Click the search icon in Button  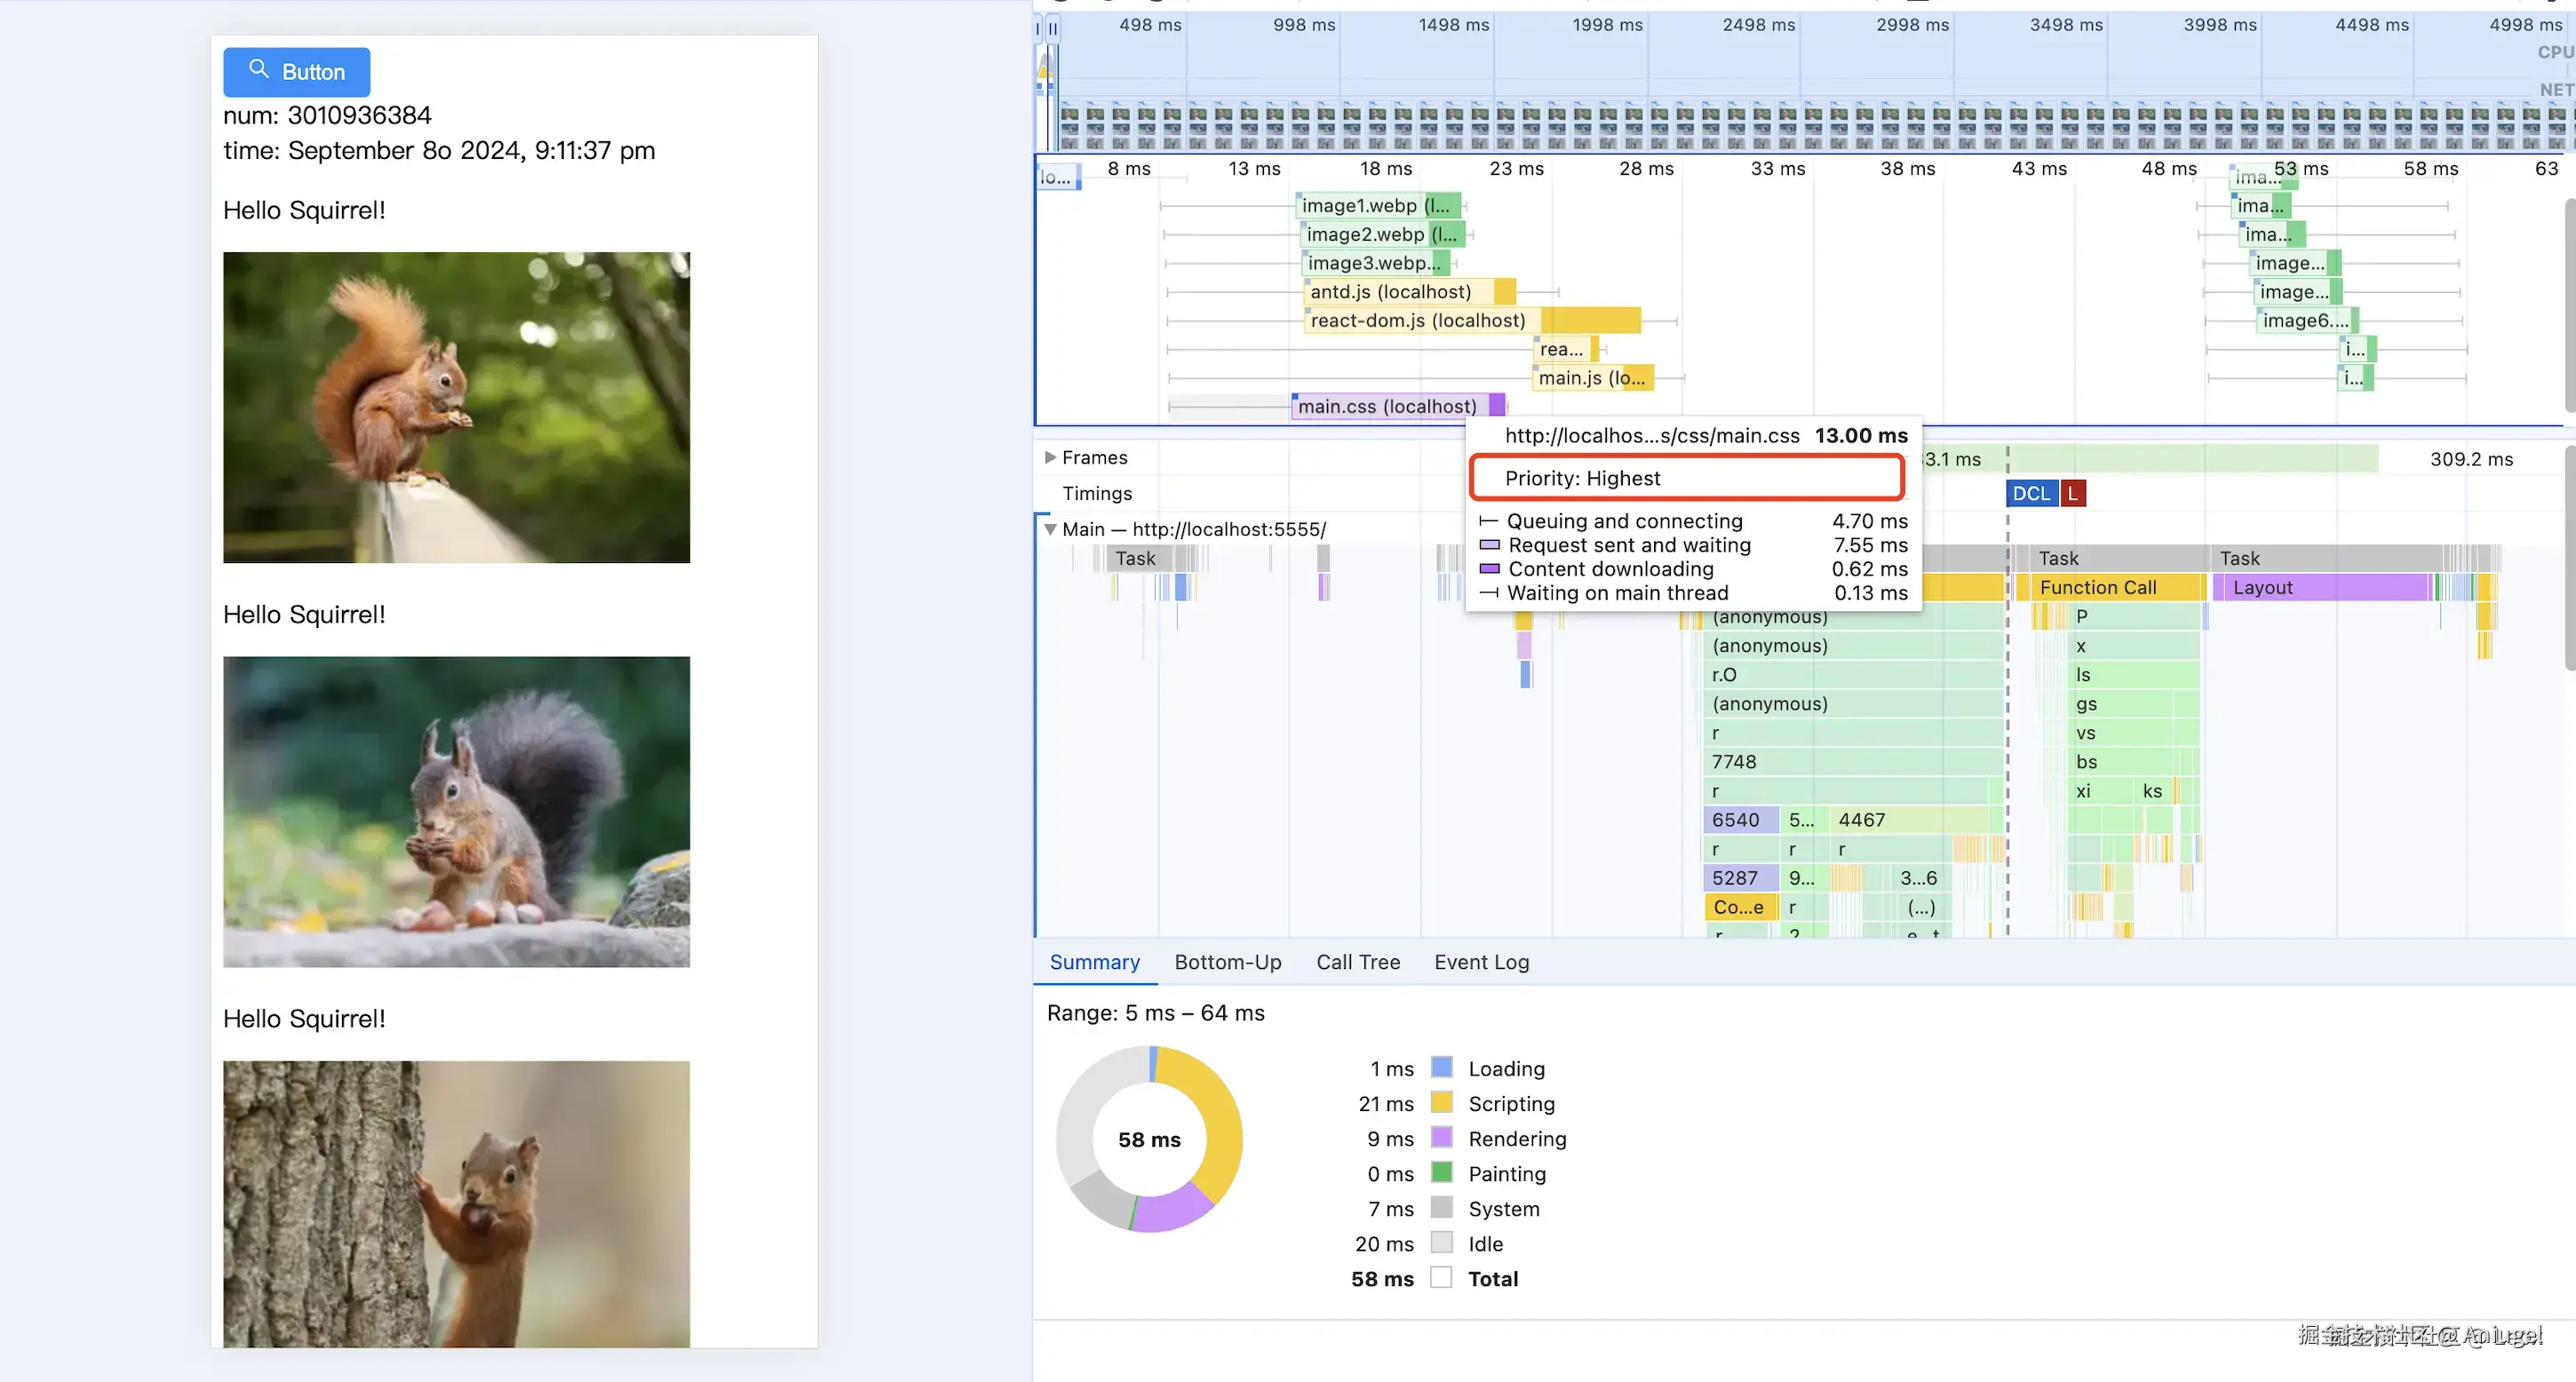point(258,69)
